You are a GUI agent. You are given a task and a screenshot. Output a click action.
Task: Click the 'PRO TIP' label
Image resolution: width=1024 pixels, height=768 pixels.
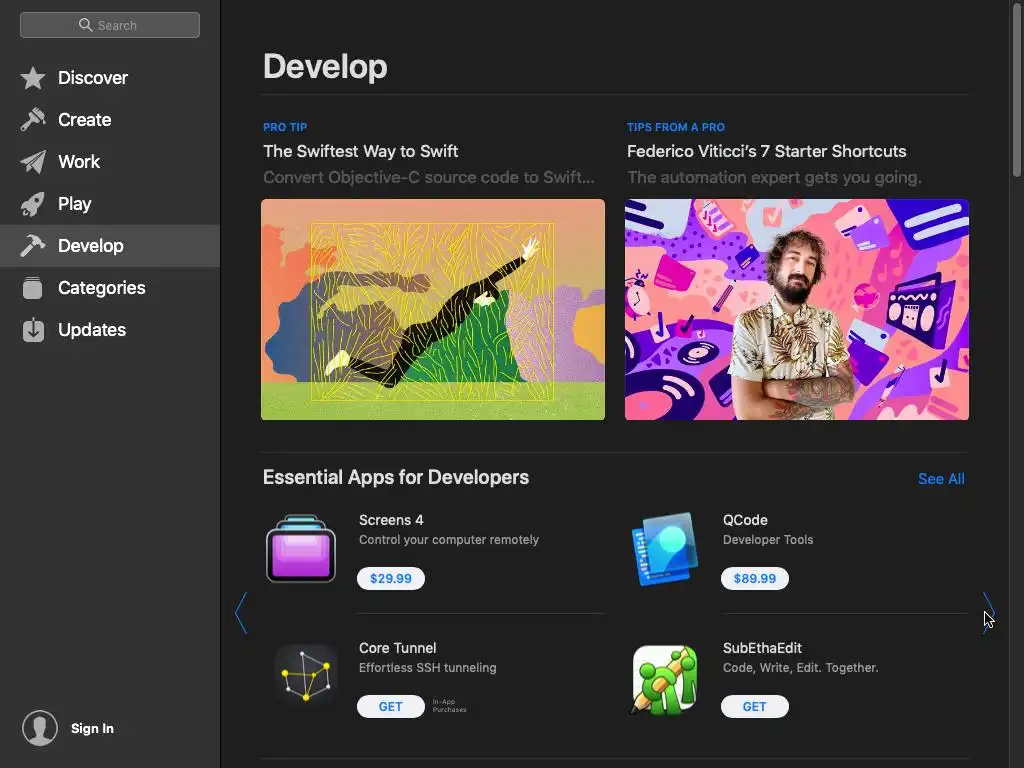(x=285, y=127)
